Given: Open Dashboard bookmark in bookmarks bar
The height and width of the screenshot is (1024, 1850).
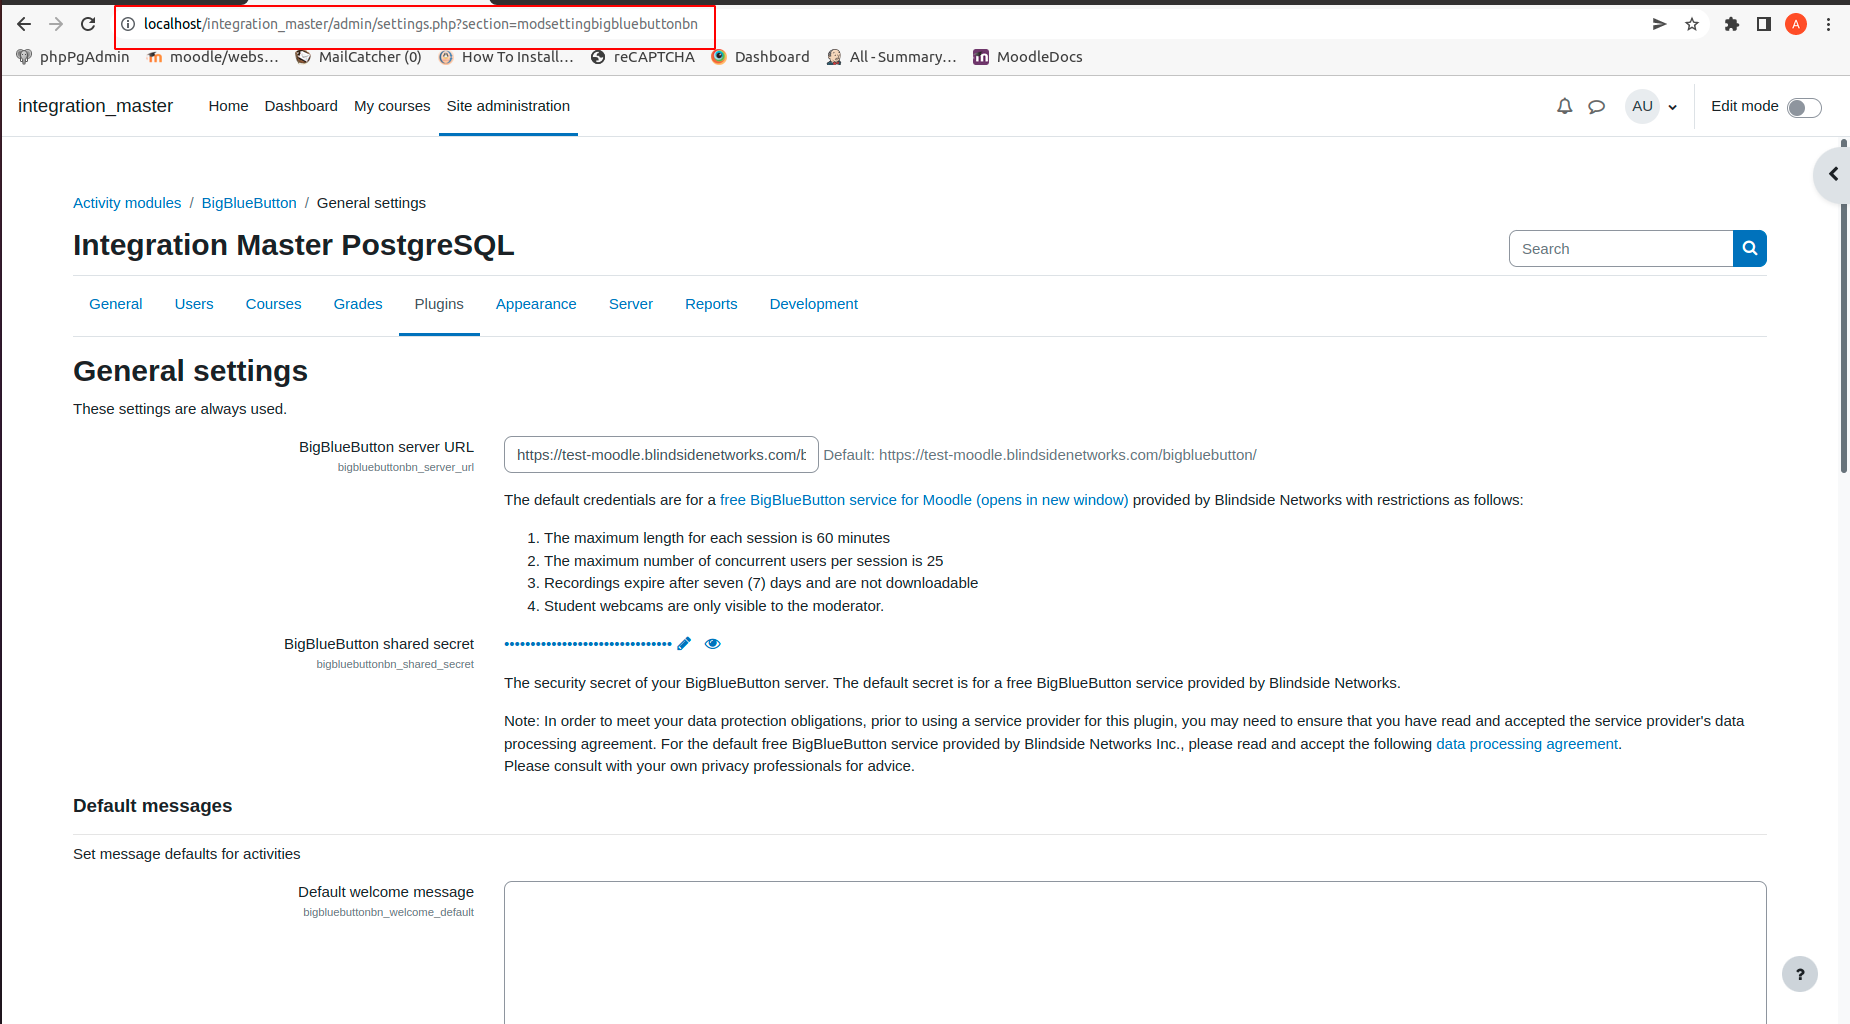Looking at the screenshot, I should click(x=761, y=57).
